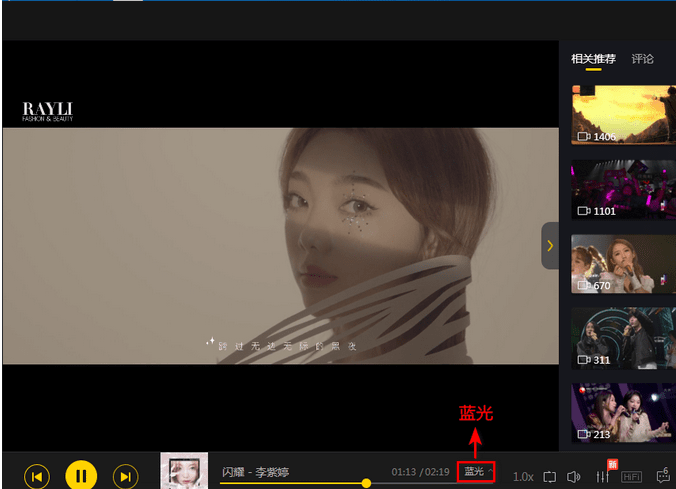Change the 1.0x playback speed

[523, 477]
